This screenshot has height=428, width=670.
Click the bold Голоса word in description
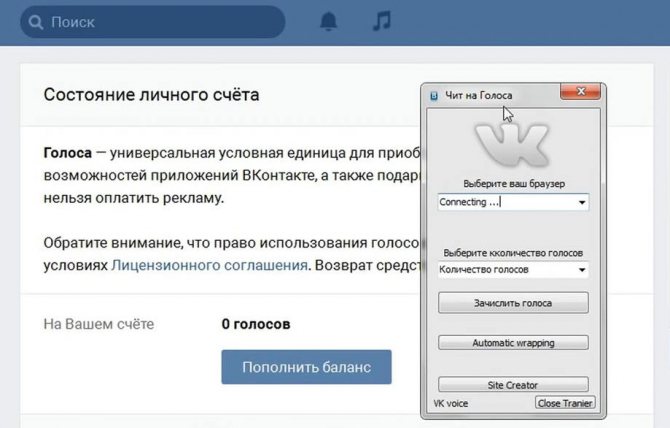coord(68,153)
